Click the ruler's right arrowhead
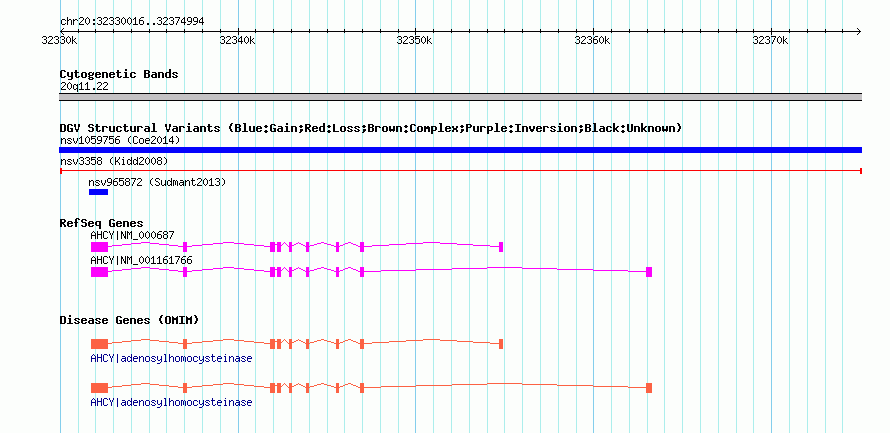This screenshot has height=433, width=890. pyautogui.click(x=858, y=31)
